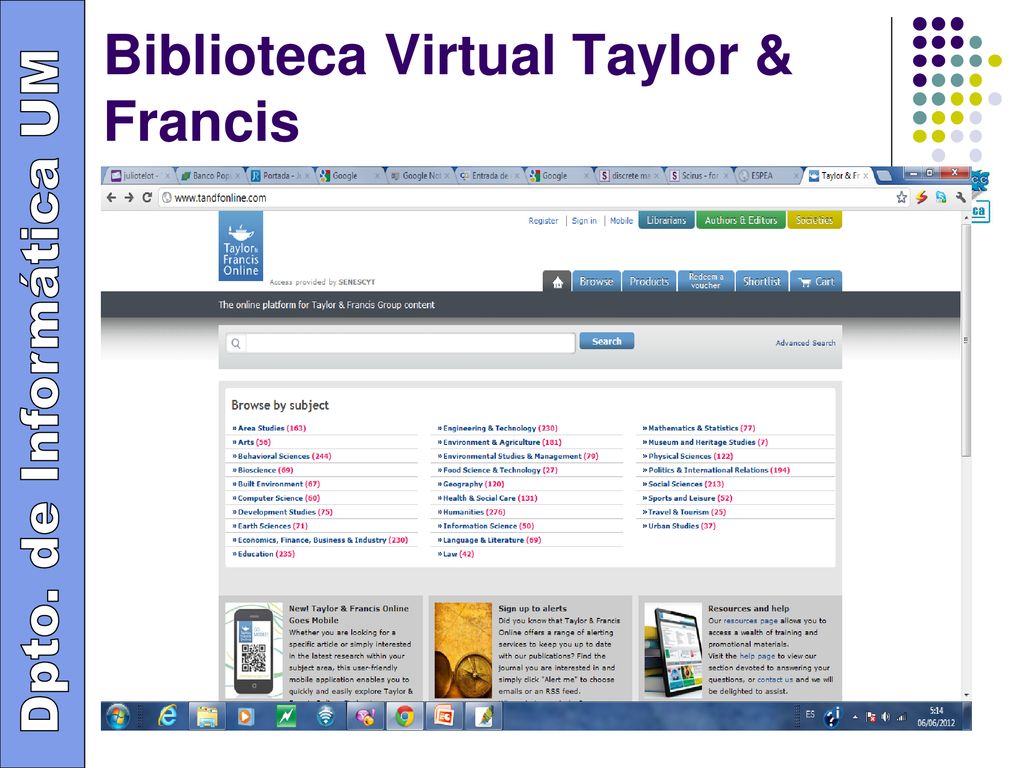This screenshot has width=1024, height=768.
Task: Switch to the ESPEA browser tab
Action: 767,176
